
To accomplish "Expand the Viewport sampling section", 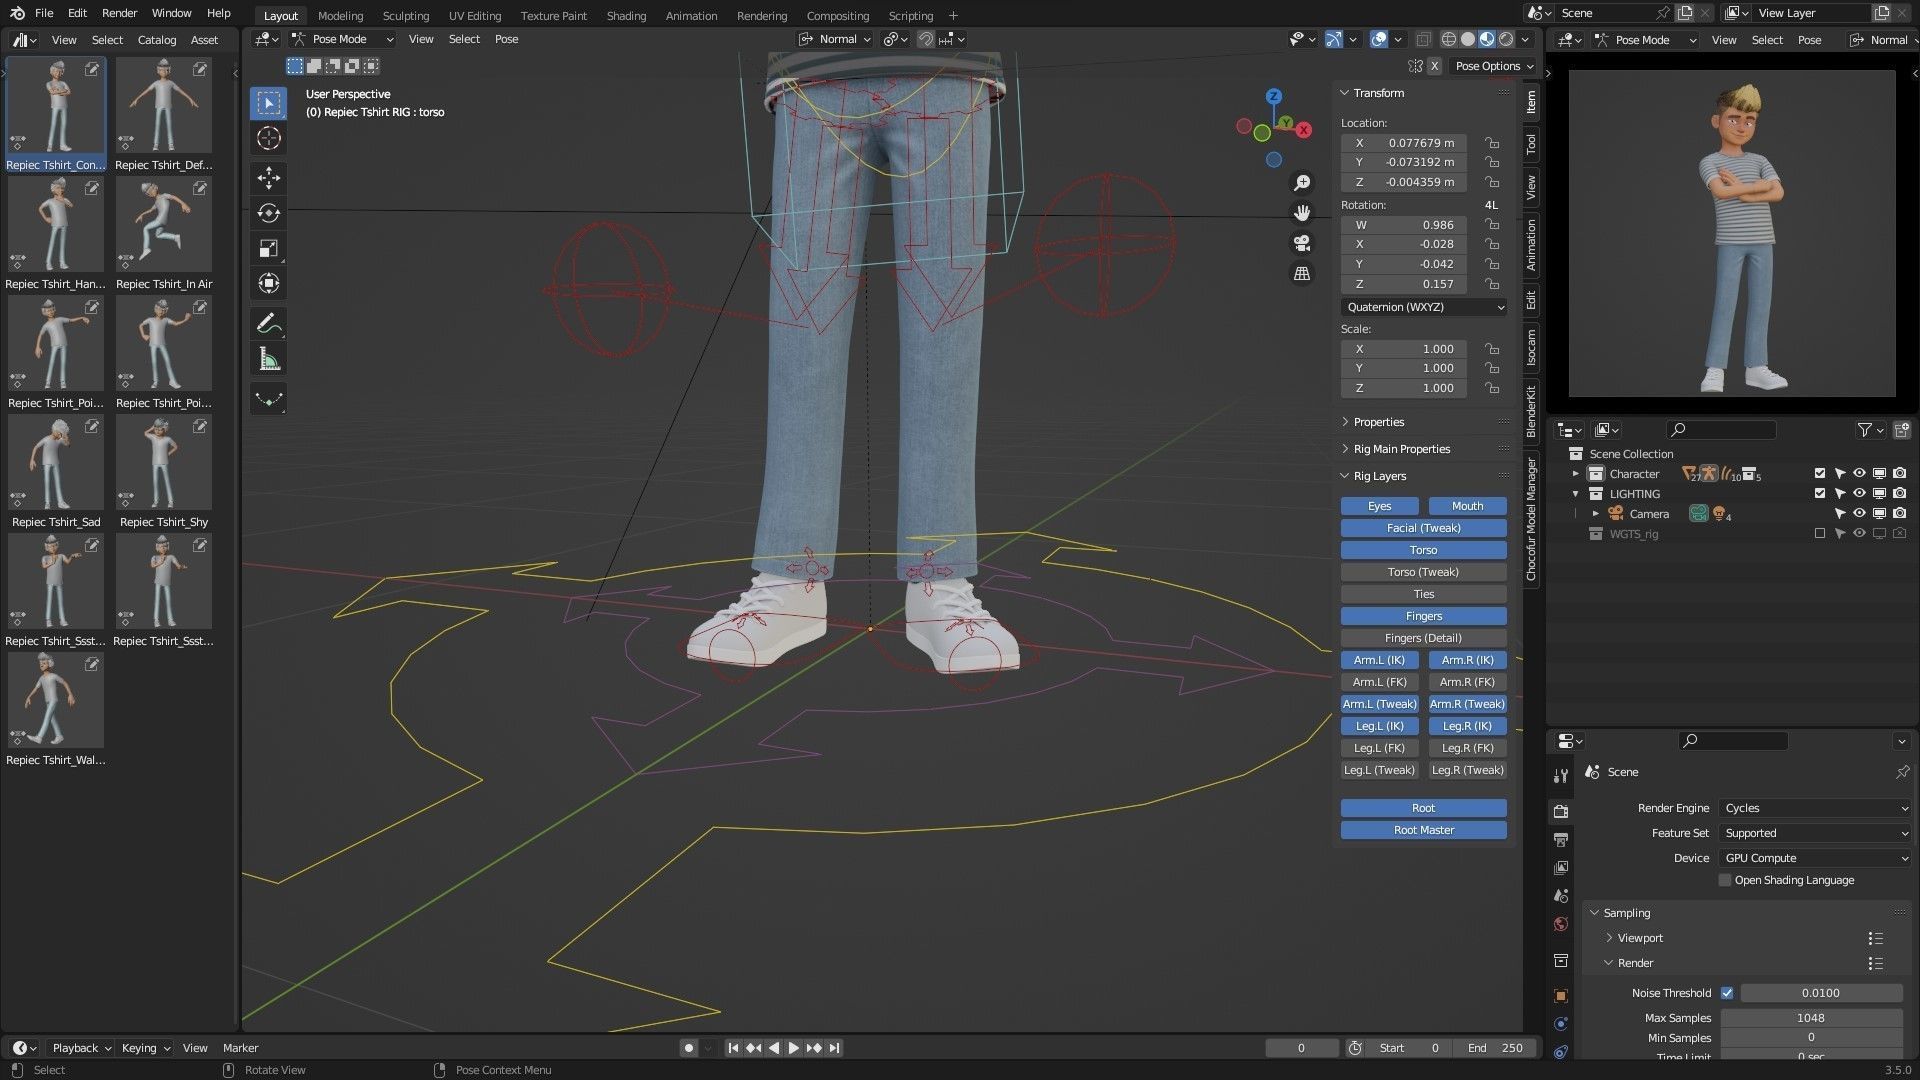I will [x=1640, y=938].
